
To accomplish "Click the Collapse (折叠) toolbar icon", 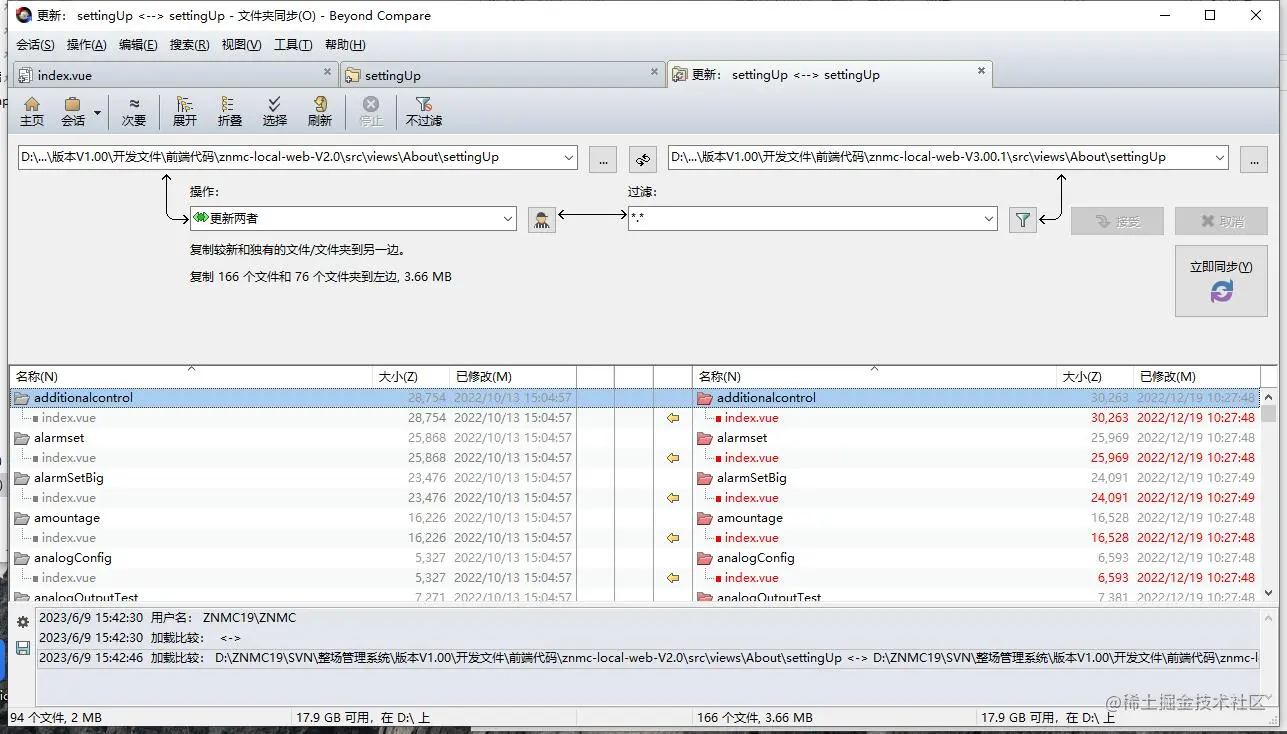I will [x=230, y=111].
